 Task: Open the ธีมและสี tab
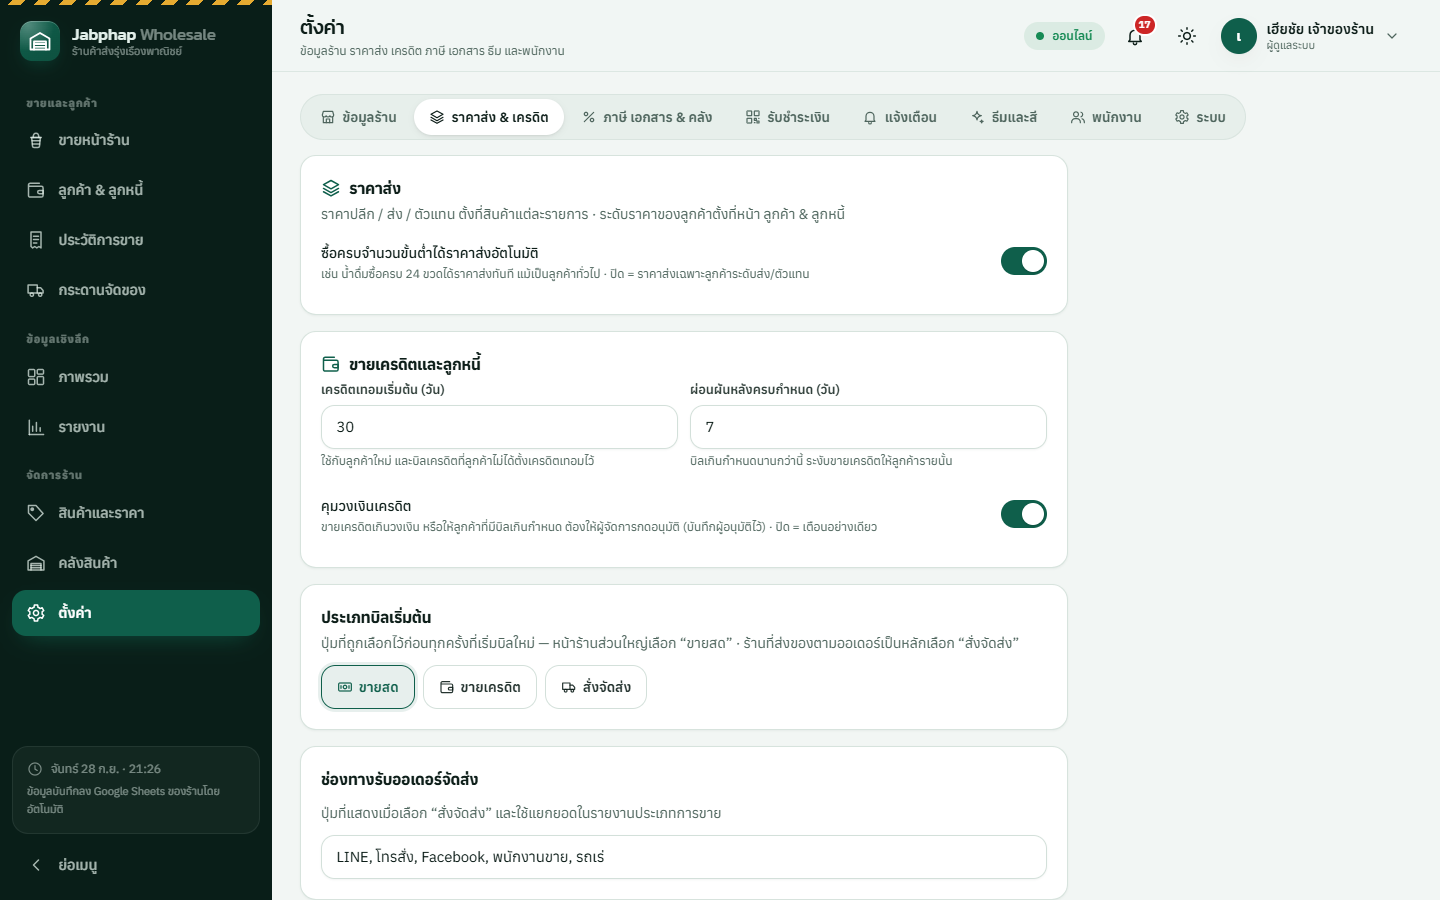pyautogui.click(x=1004, y=117)
